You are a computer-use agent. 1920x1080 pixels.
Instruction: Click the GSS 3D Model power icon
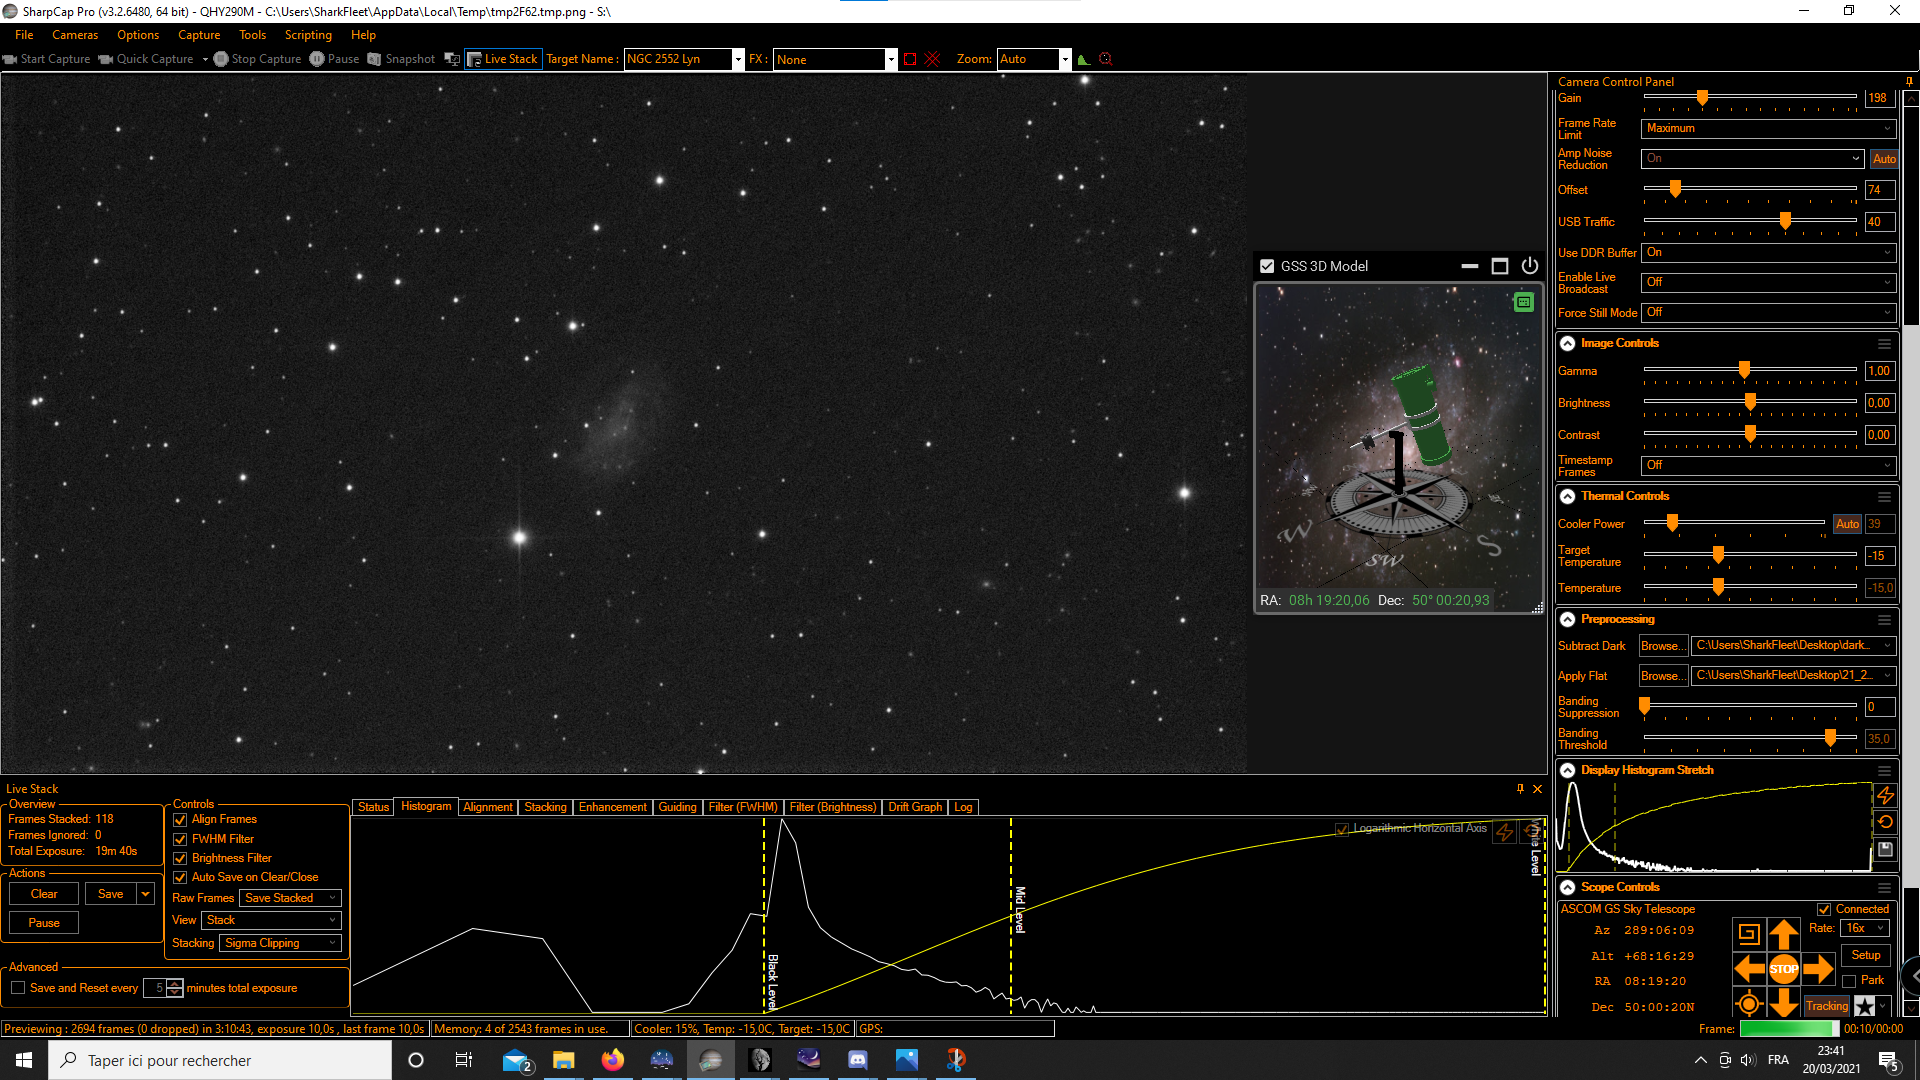1529,266
